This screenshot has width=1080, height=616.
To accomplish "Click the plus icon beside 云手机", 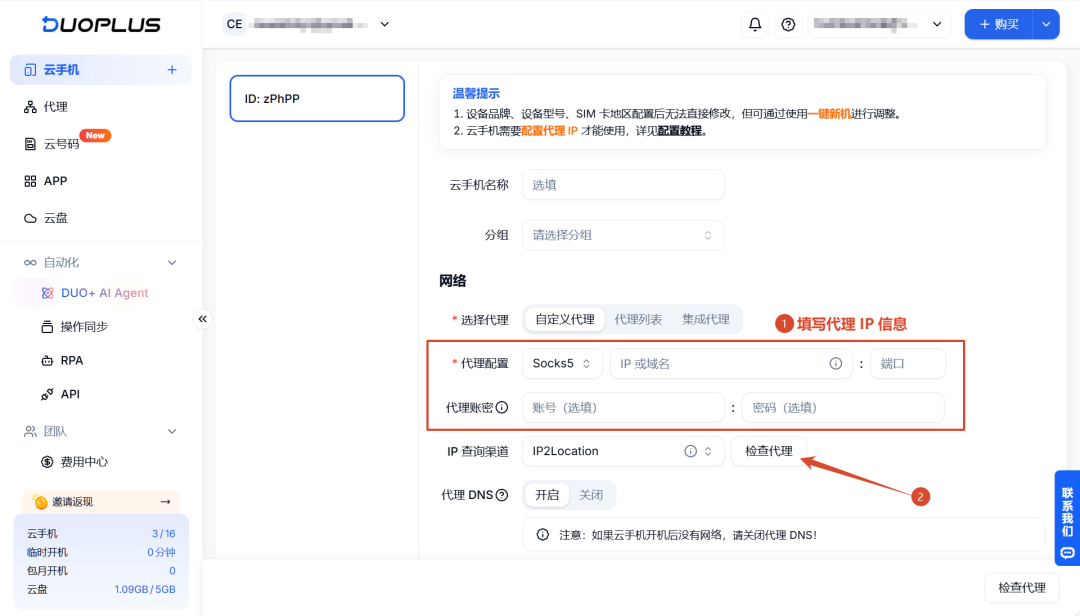I will [172, 70].
